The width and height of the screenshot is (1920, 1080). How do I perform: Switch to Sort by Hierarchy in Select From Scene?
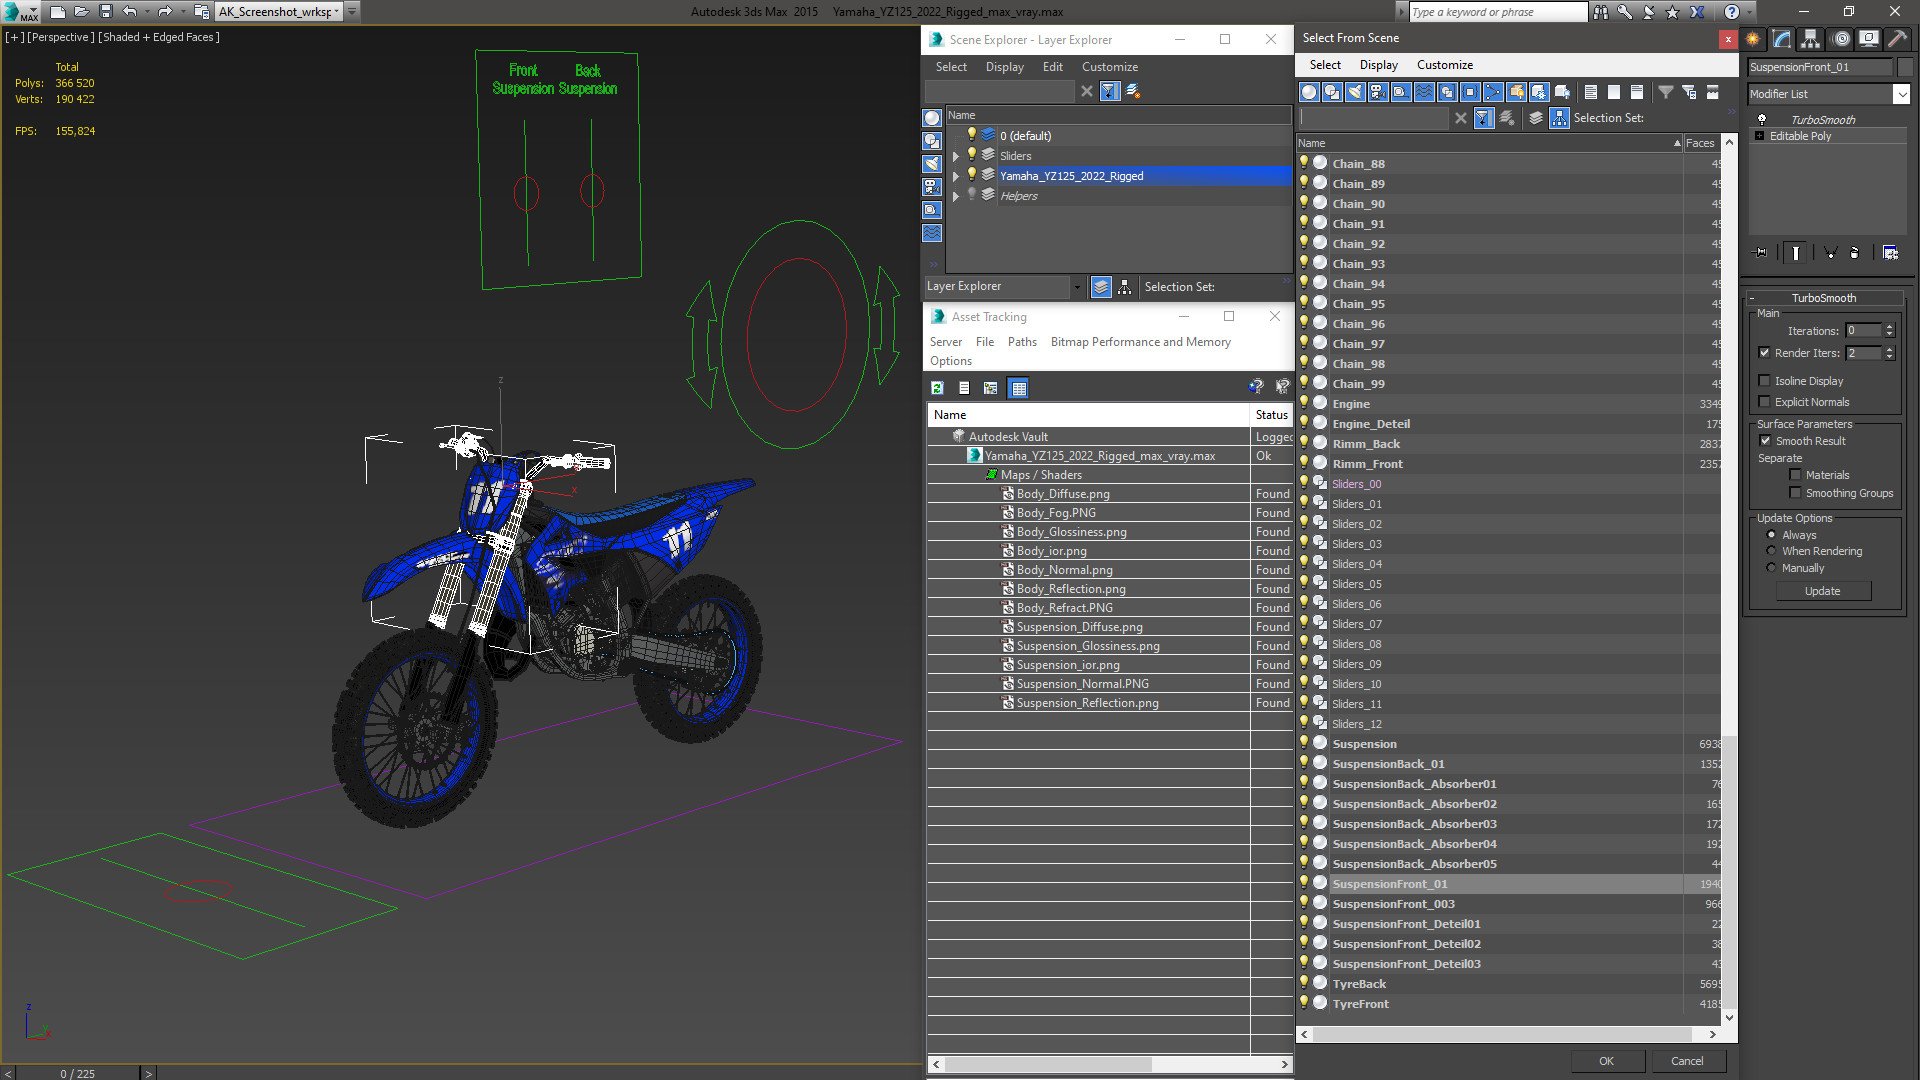pyautogui.click(x=1559, y=118)
